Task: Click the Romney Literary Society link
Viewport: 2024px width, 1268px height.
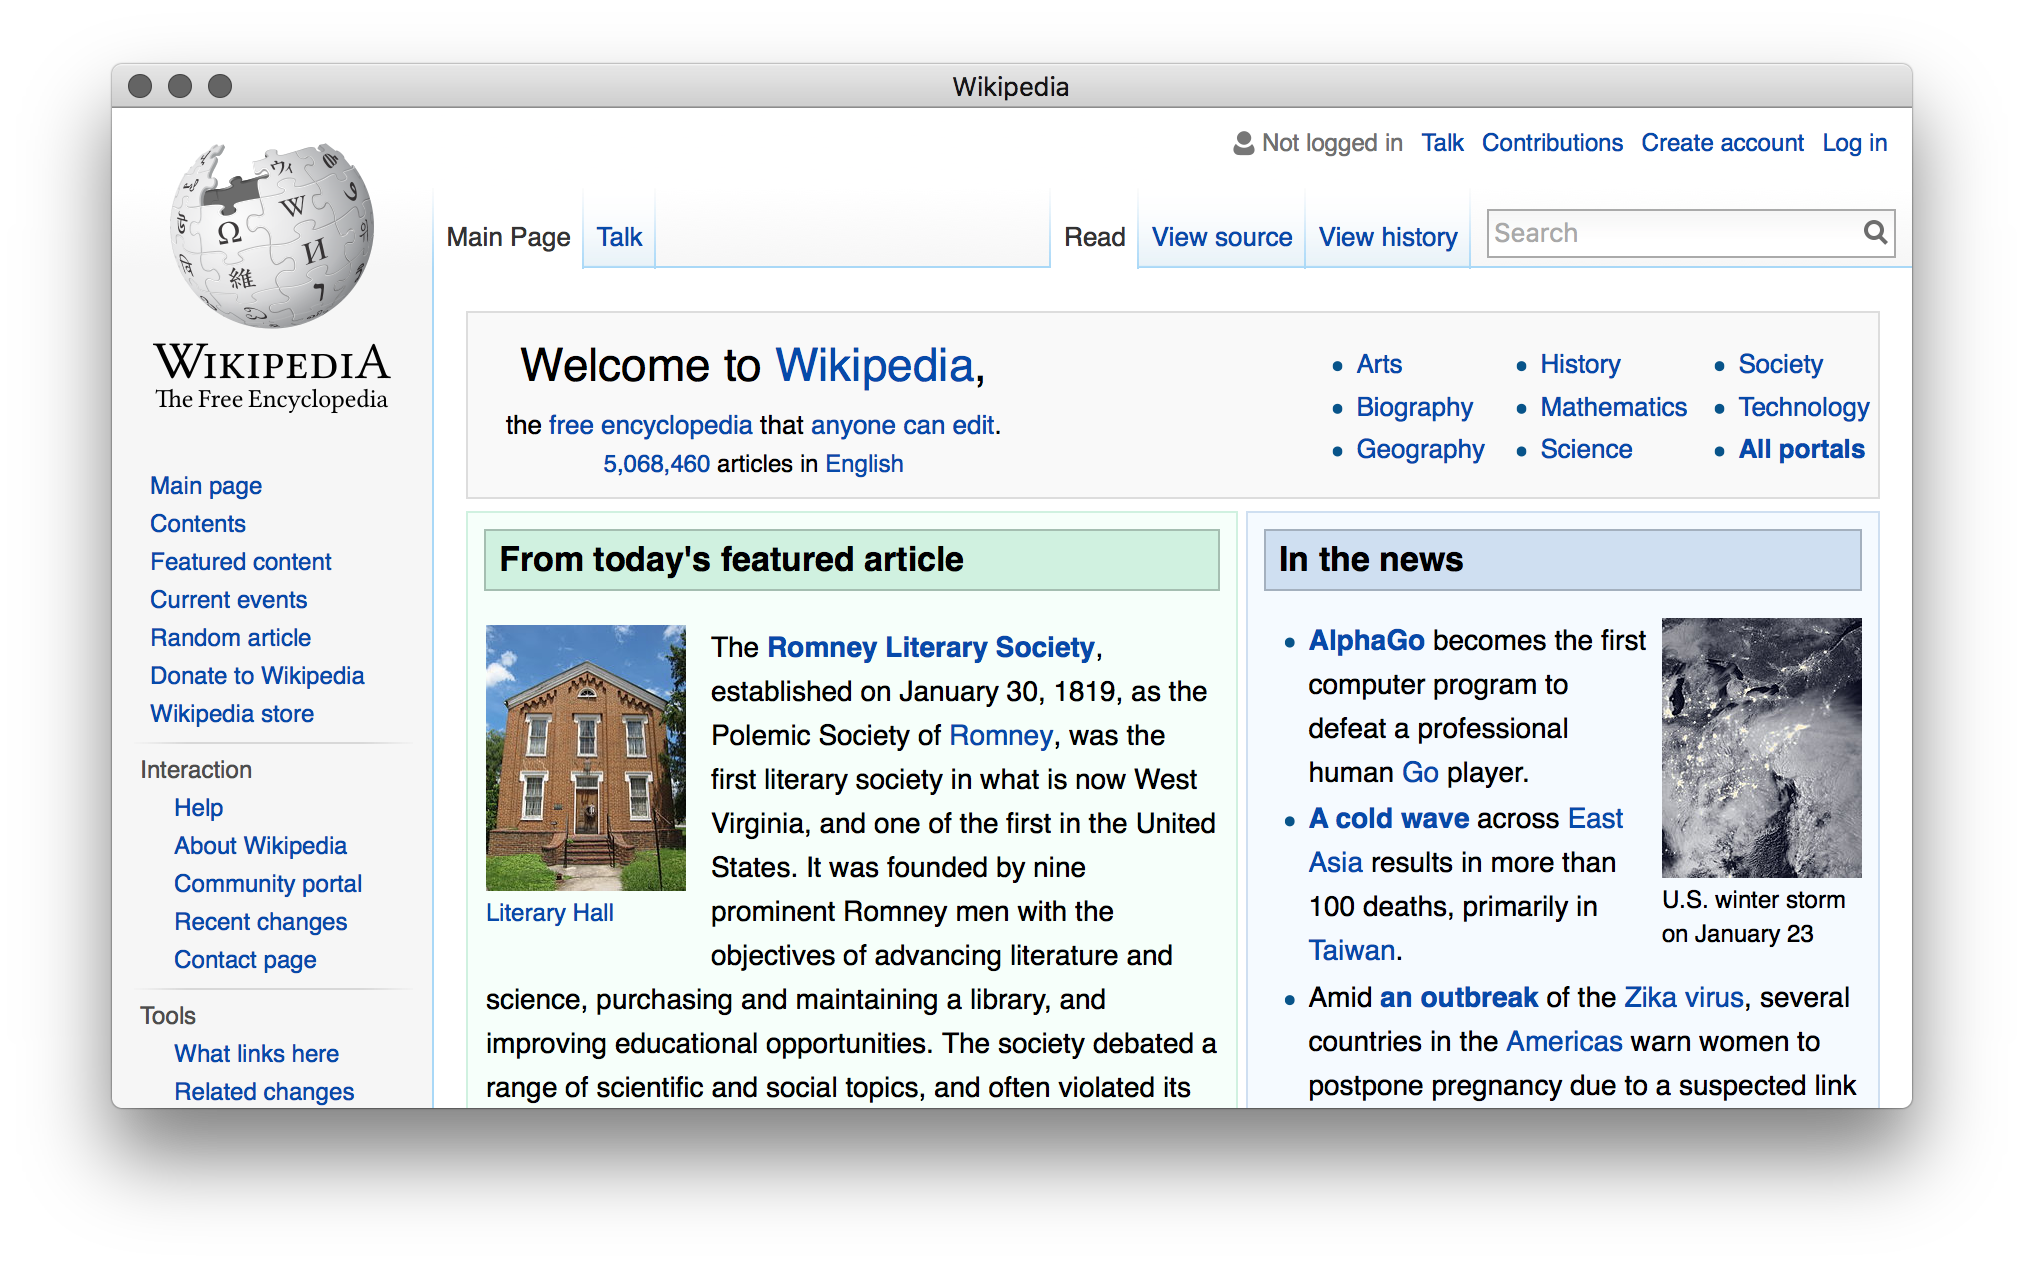Action: pyautogui.click(x=931, y=647)
